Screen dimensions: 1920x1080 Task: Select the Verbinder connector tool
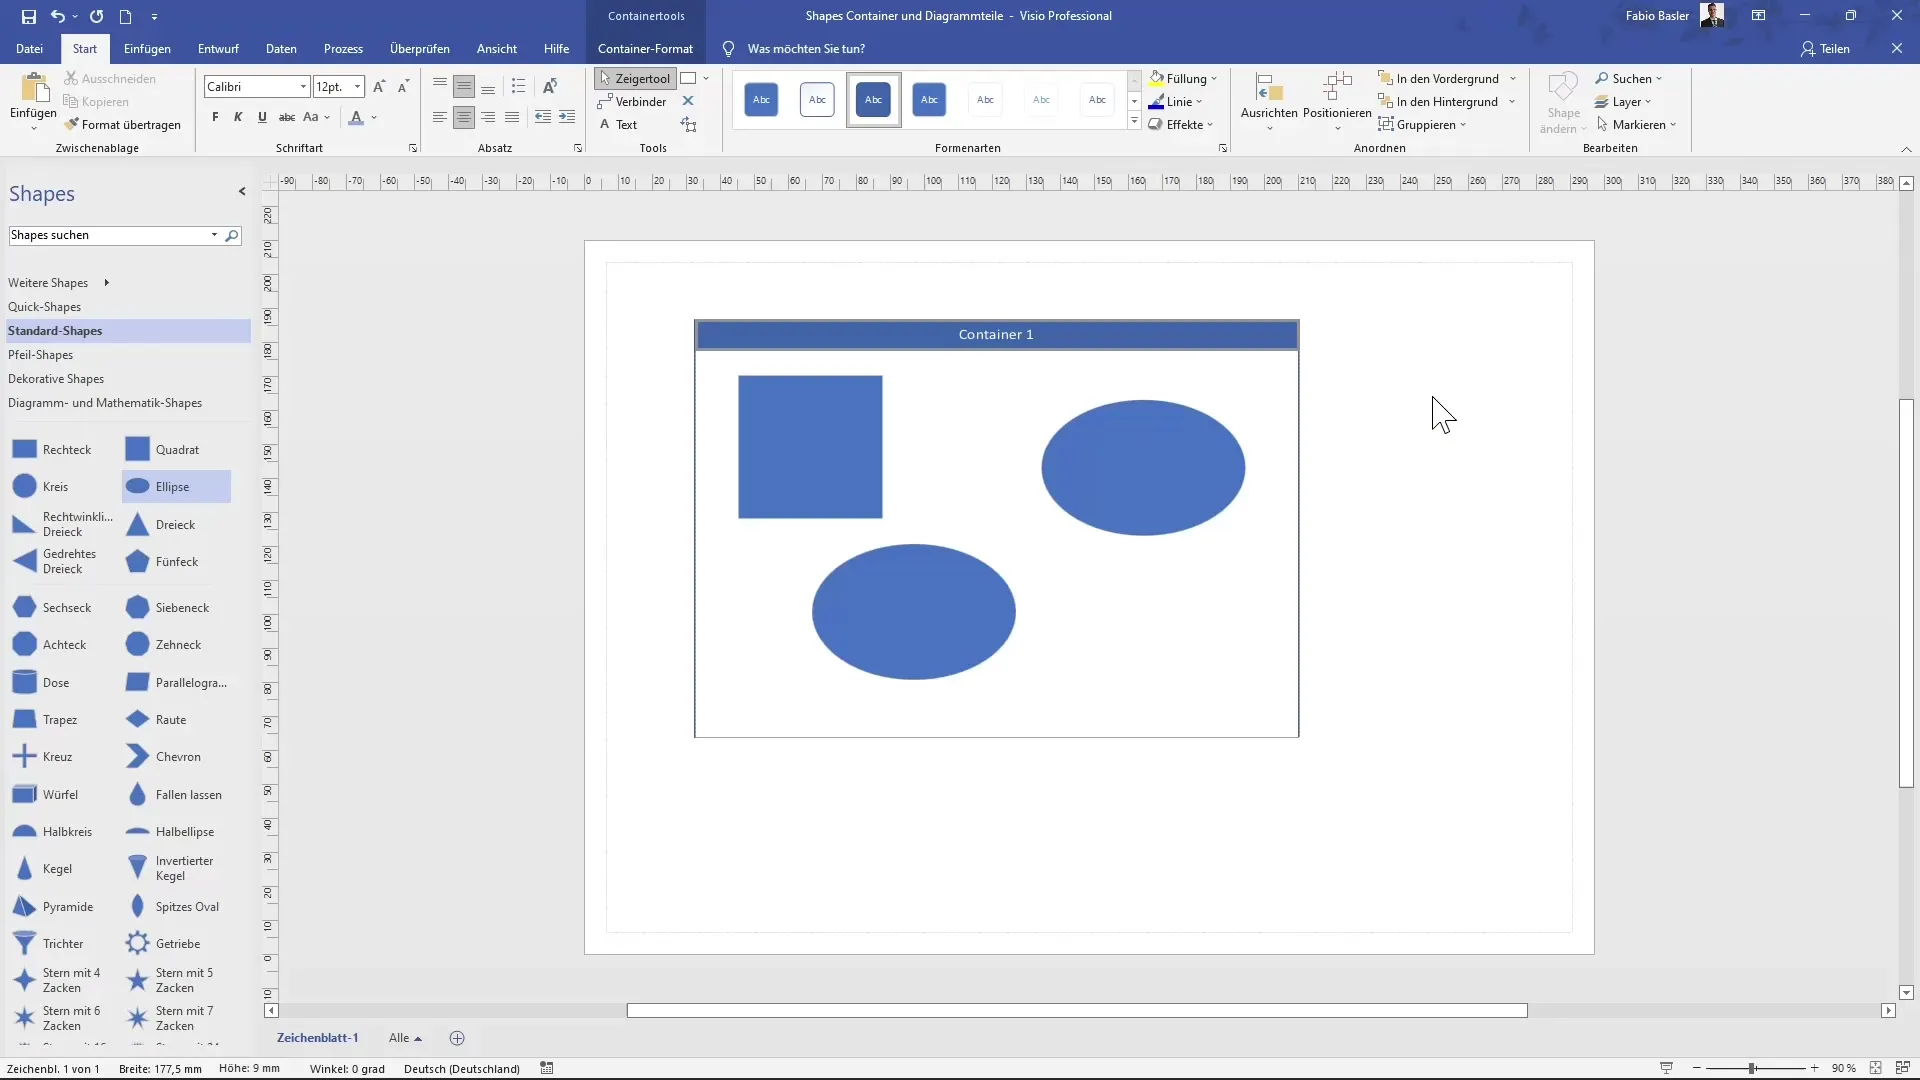[632, 101]
